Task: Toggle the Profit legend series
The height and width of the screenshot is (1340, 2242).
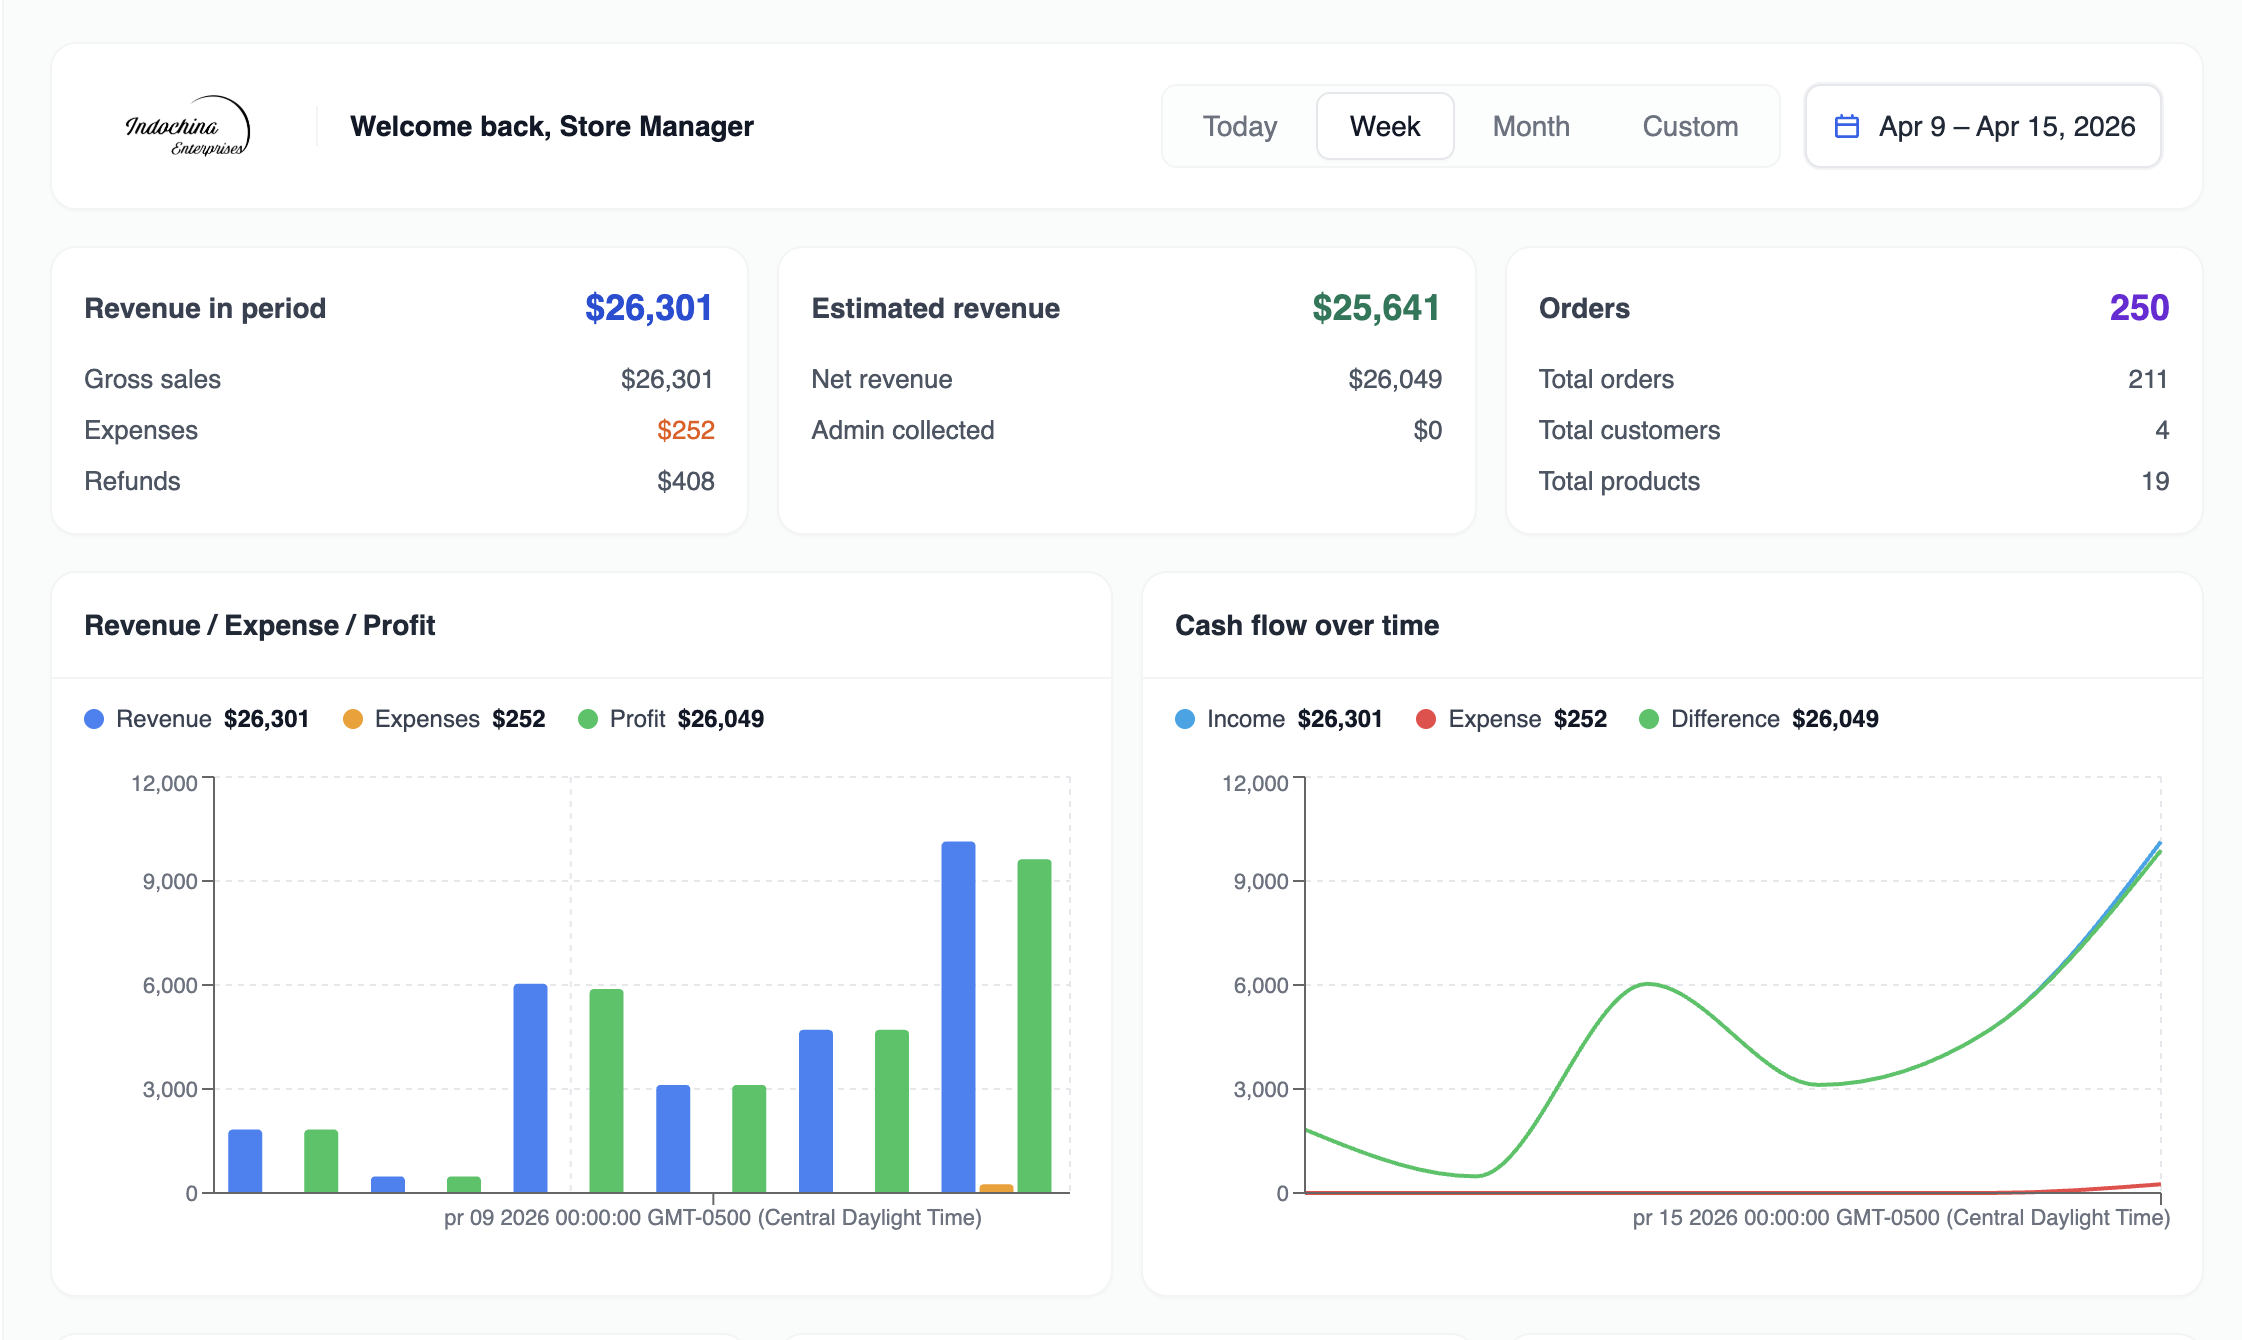Action: pos(637,719)
